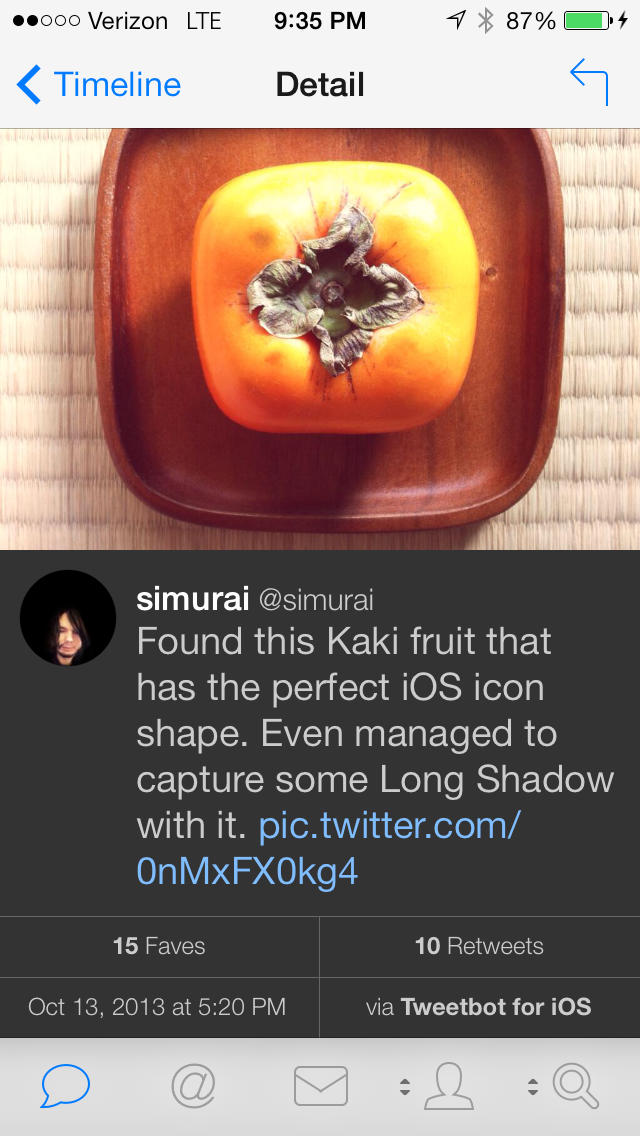
Task: Tap the reply arrow icon
Action: click(x=590, y=83)
